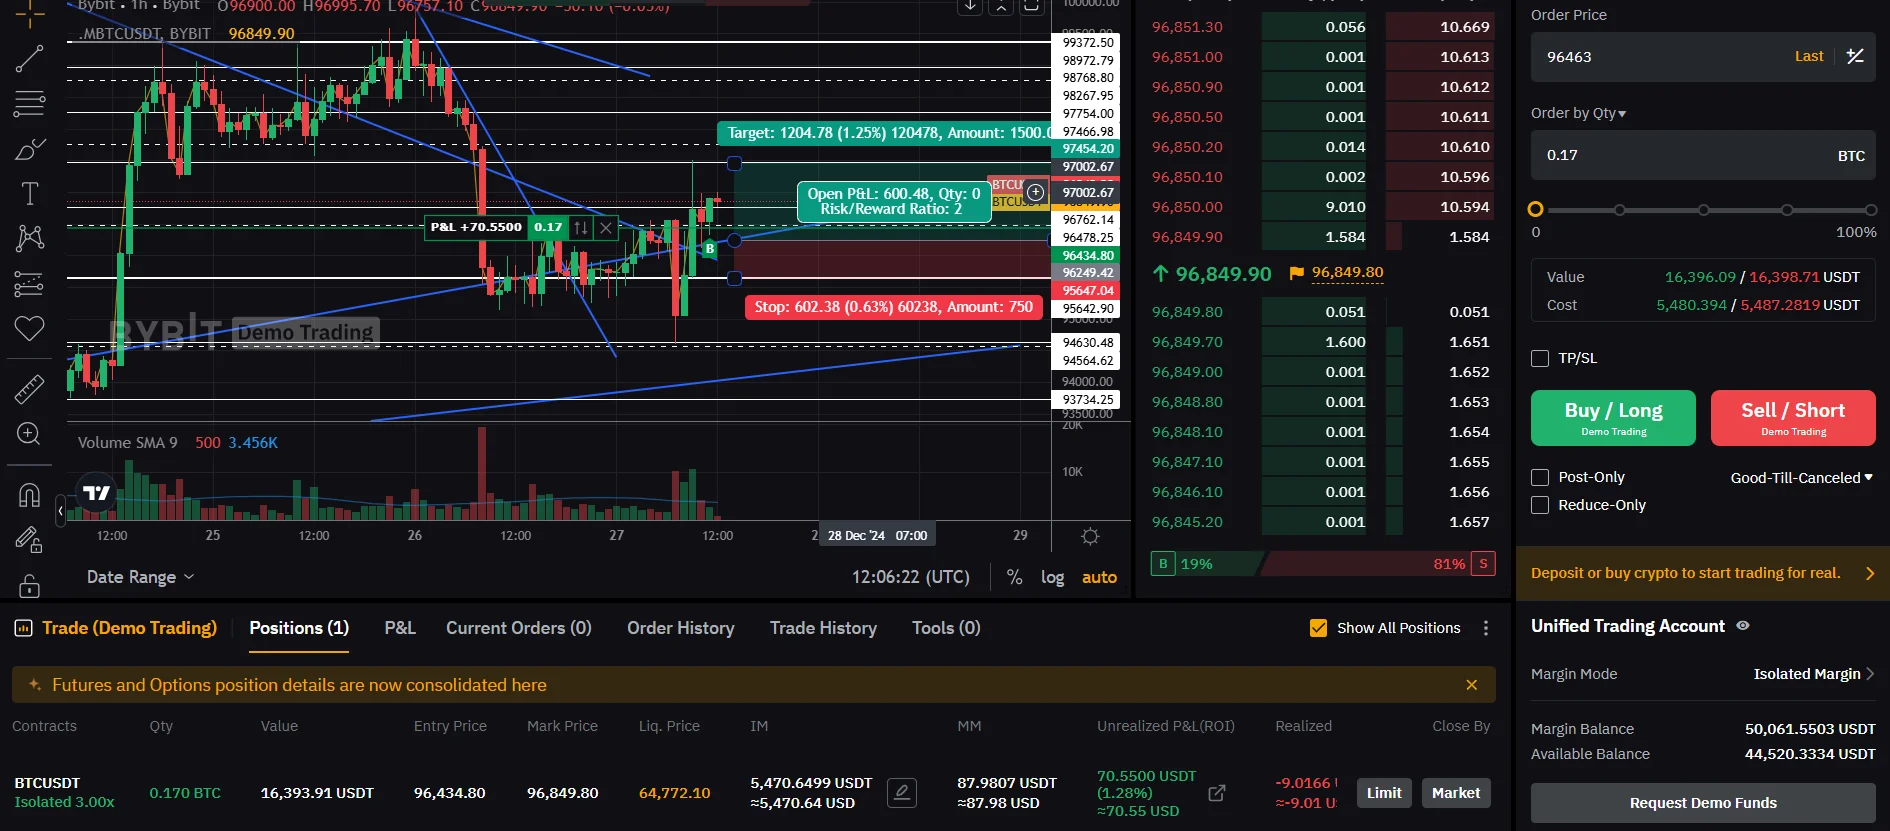The image size is (1890, 831).
Task: Toggle auto scale on chart
Action: (x=1099, y=577)
